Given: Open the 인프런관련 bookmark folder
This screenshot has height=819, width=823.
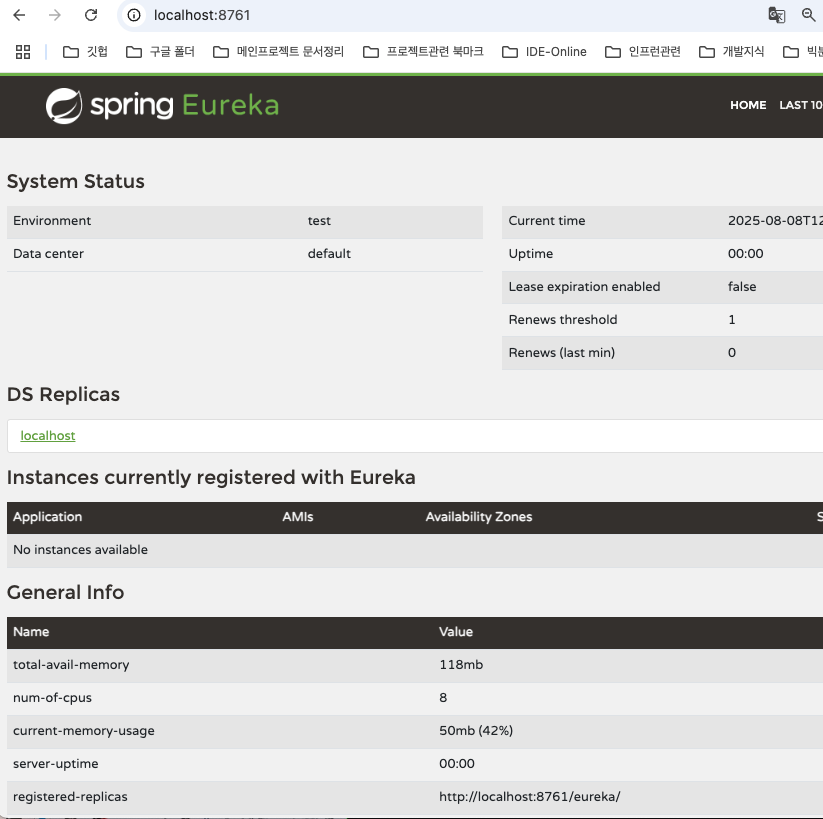Looking at the screenshot, I should tap(643, 52).
